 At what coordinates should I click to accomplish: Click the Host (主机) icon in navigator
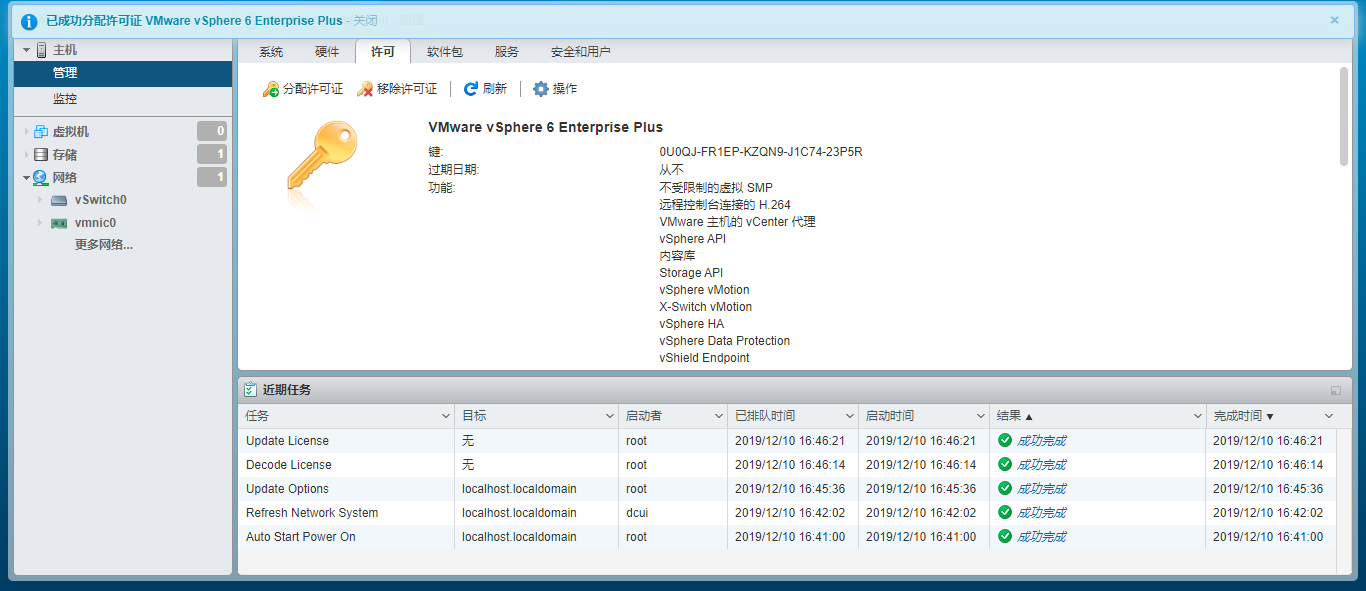pyautogui.click(x=42, y=50)
